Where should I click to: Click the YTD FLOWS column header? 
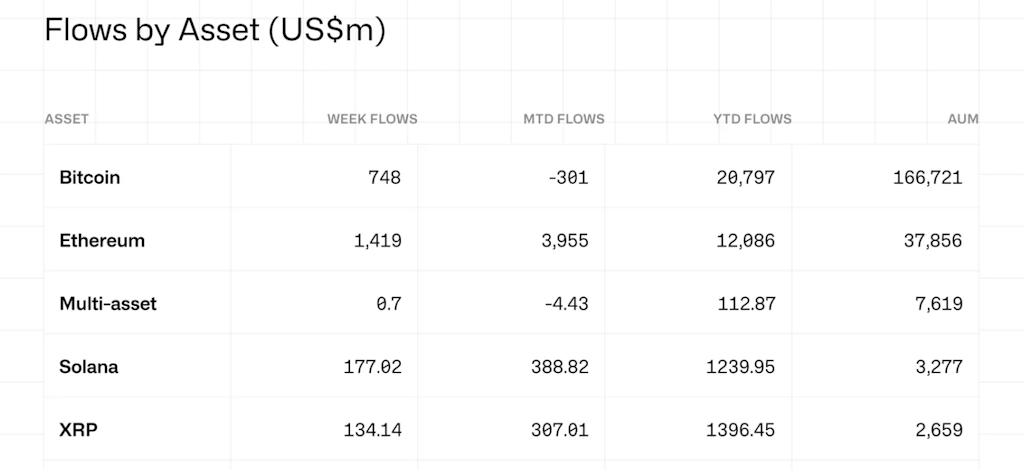(x=752, y=119)
